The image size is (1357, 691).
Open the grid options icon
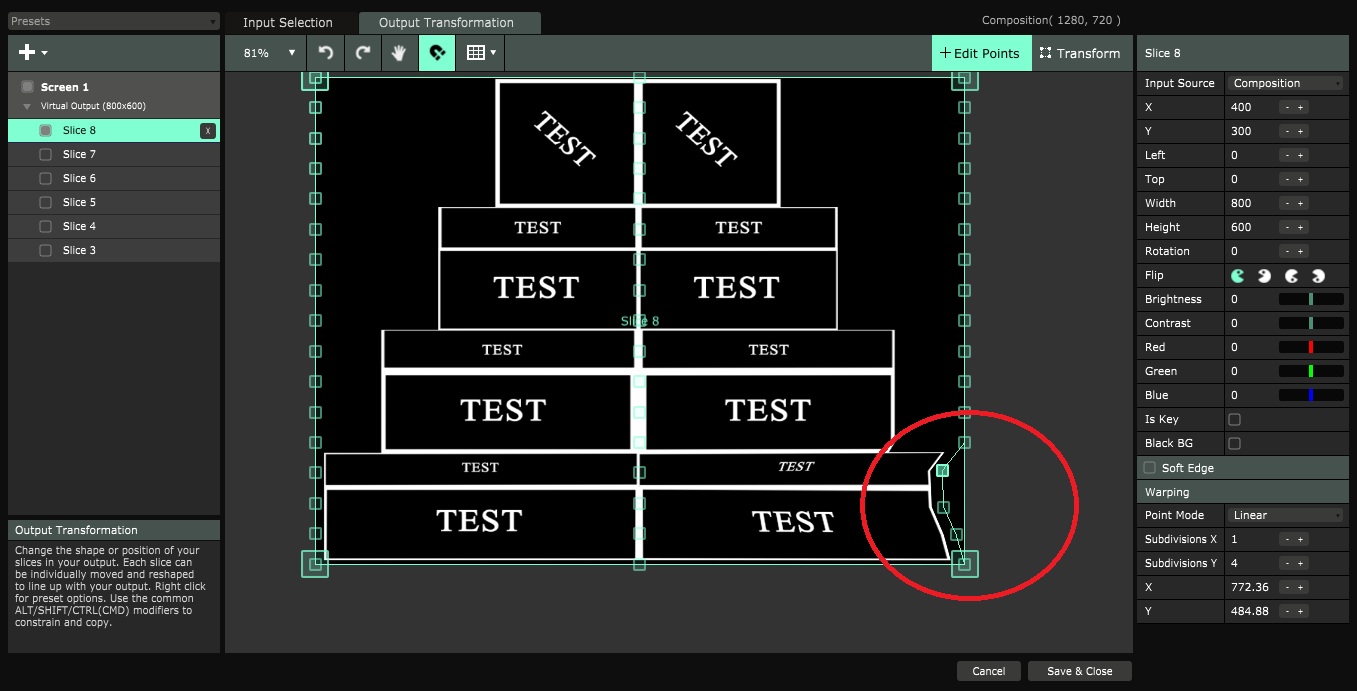point(479,53)
